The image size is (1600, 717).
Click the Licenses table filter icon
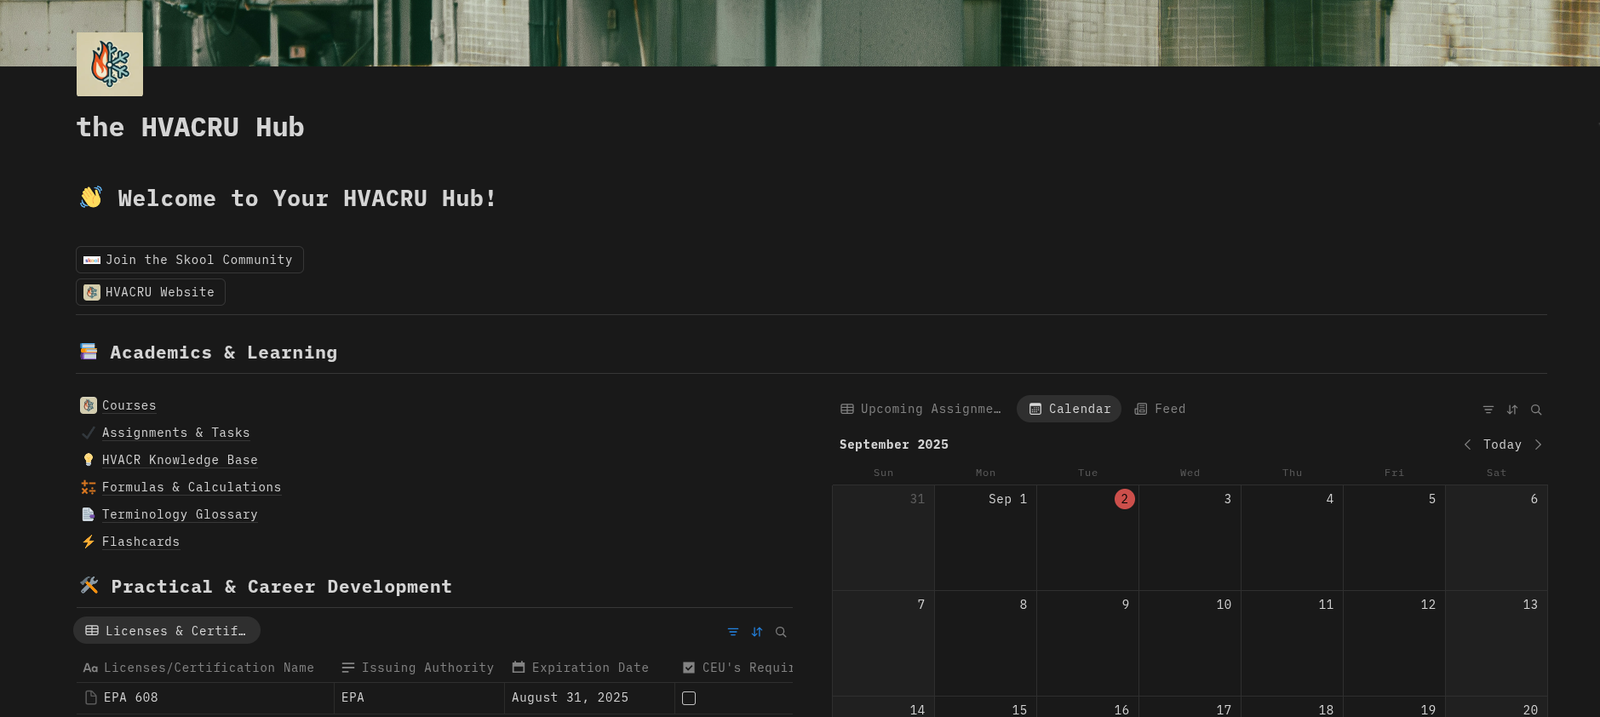733,632
